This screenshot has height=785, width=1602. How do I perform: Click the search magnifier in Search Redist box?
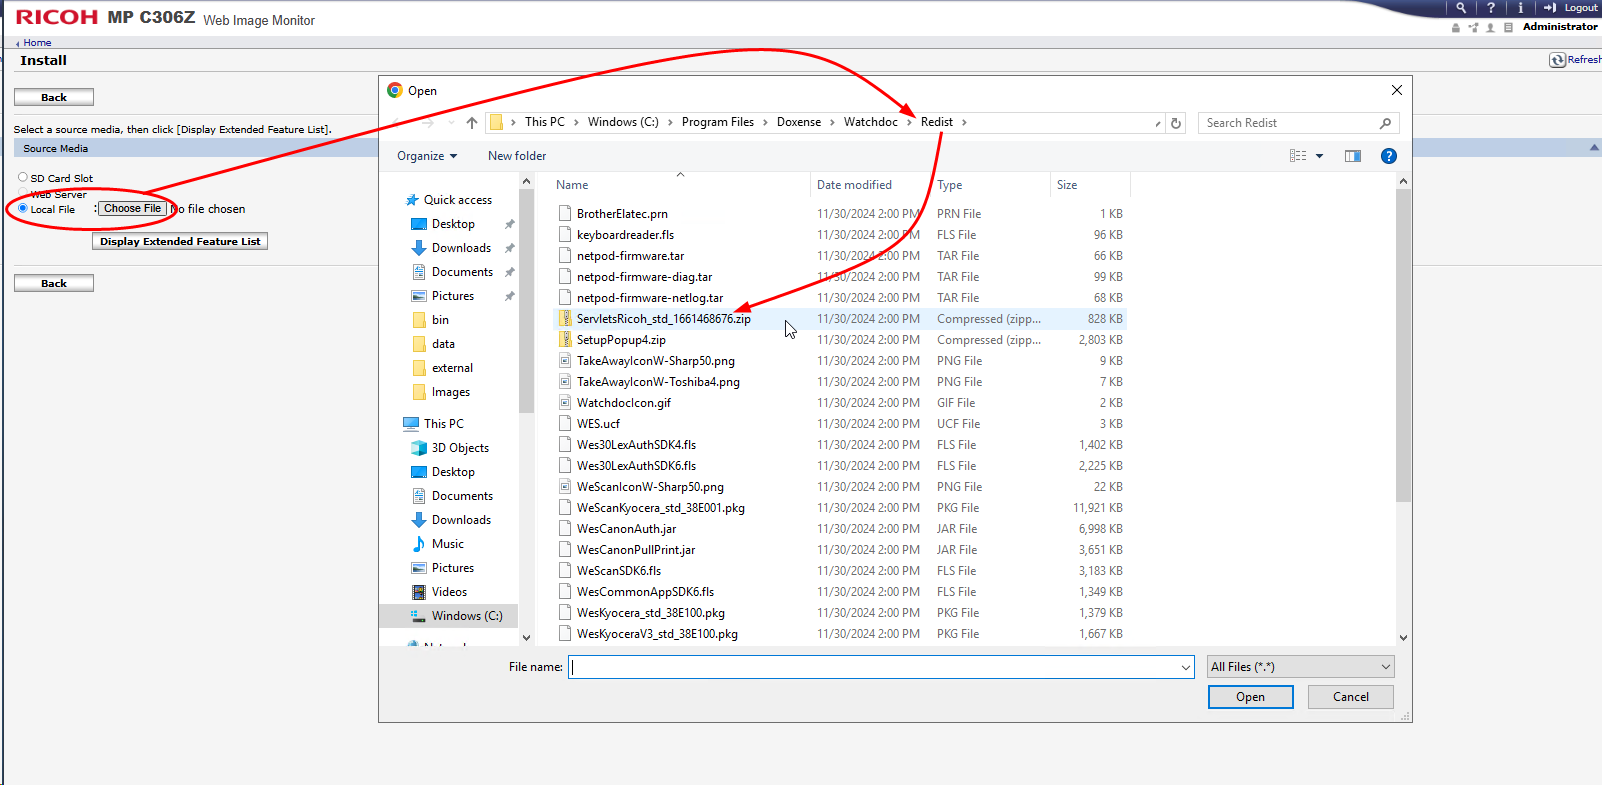1385,123
